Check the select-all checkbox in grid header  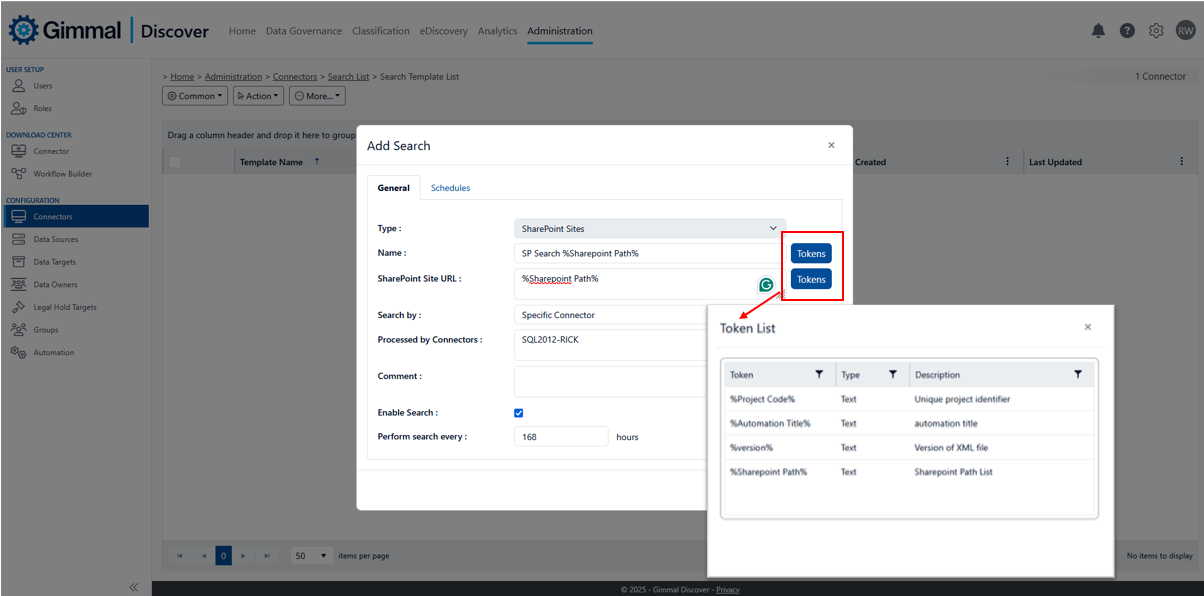click(175, 162)
